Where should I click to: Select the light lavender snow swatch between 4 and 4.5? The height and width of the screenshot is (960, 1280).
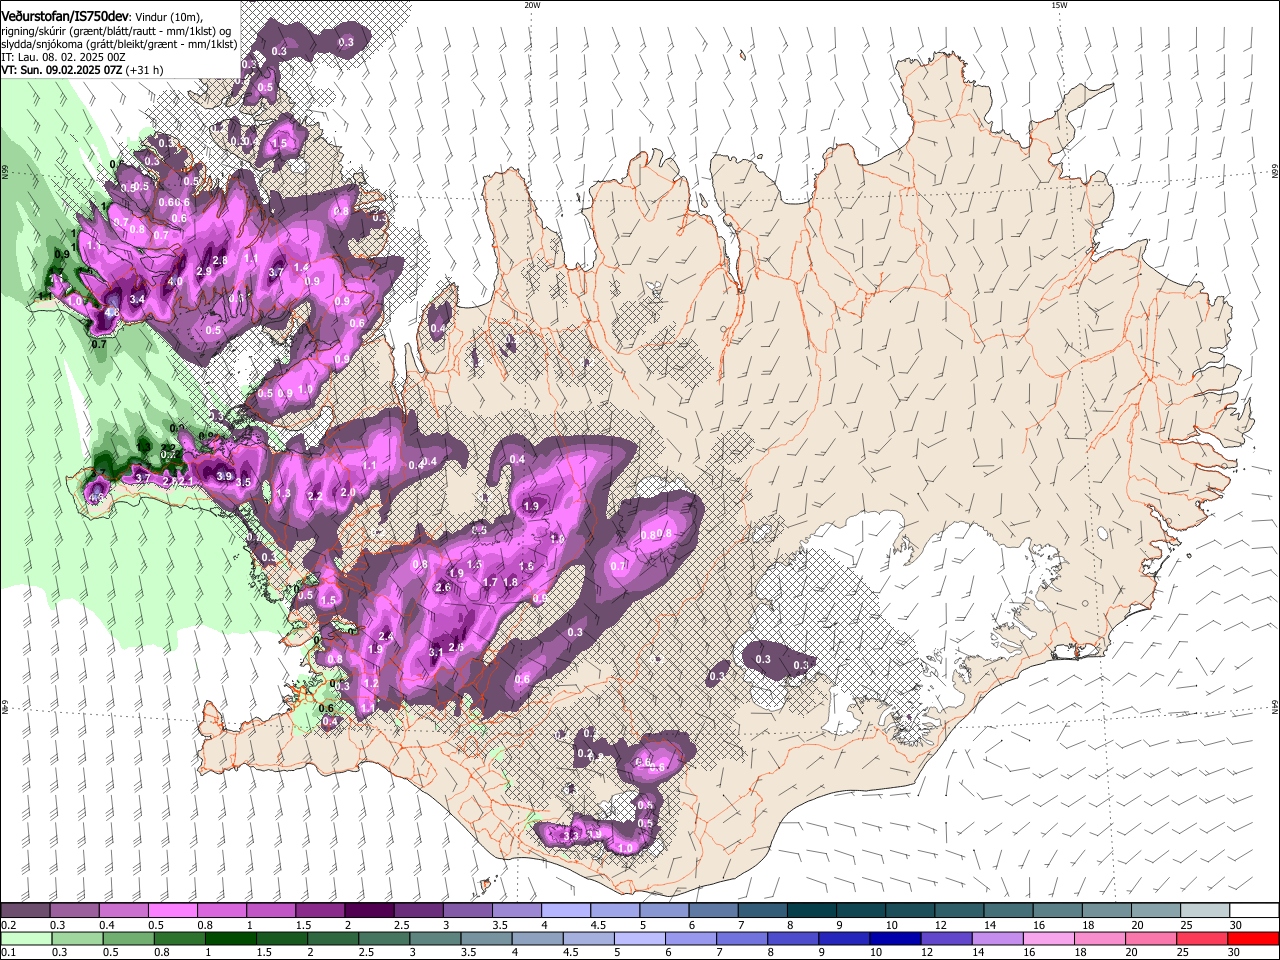(565, 911)
